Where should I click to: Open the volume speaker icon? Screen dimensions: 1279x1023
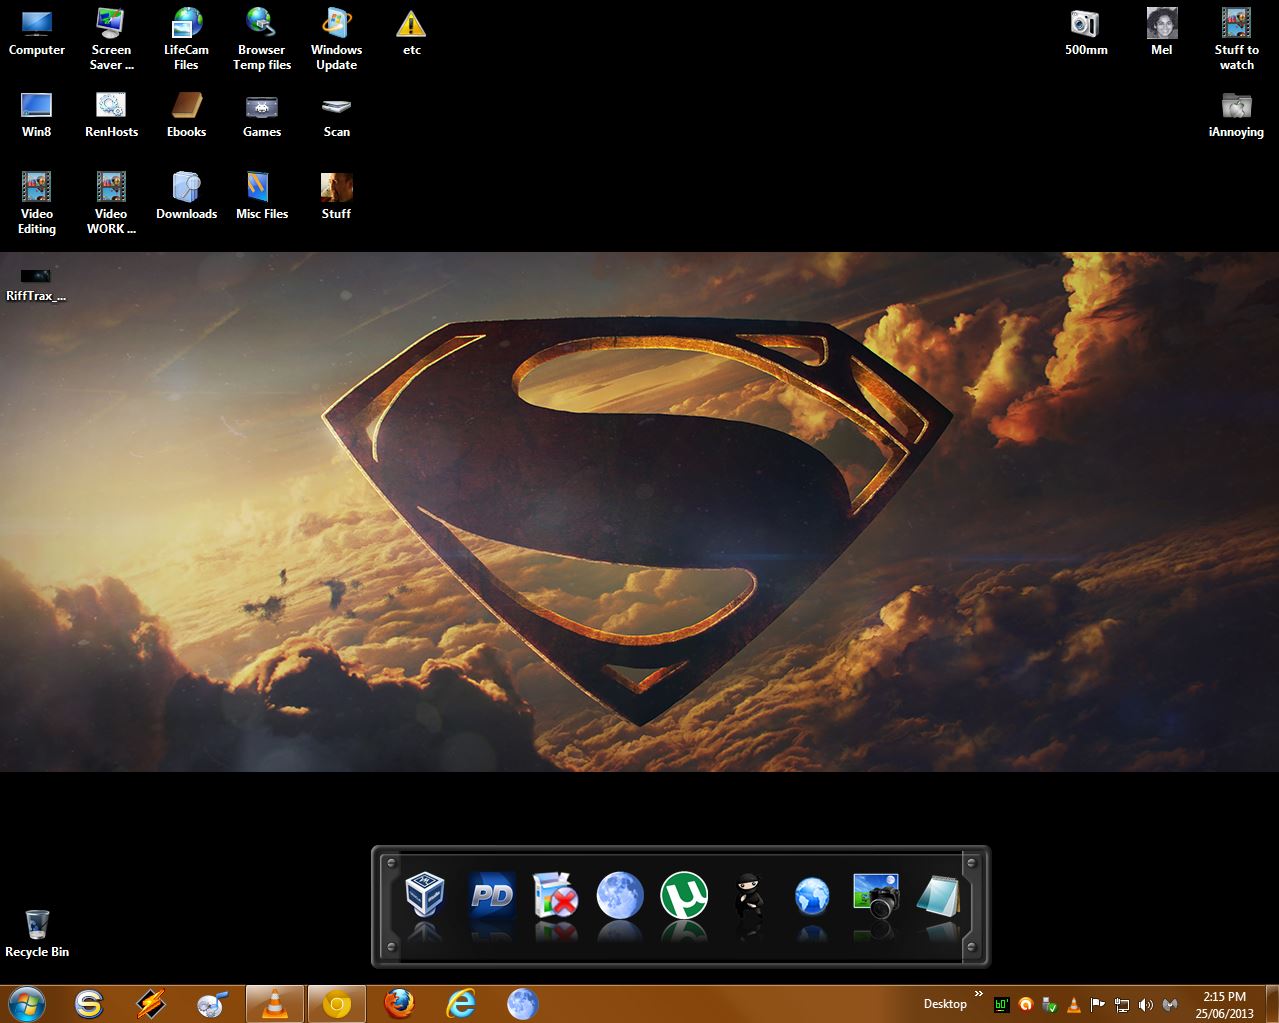[x=1145, y=1005]
